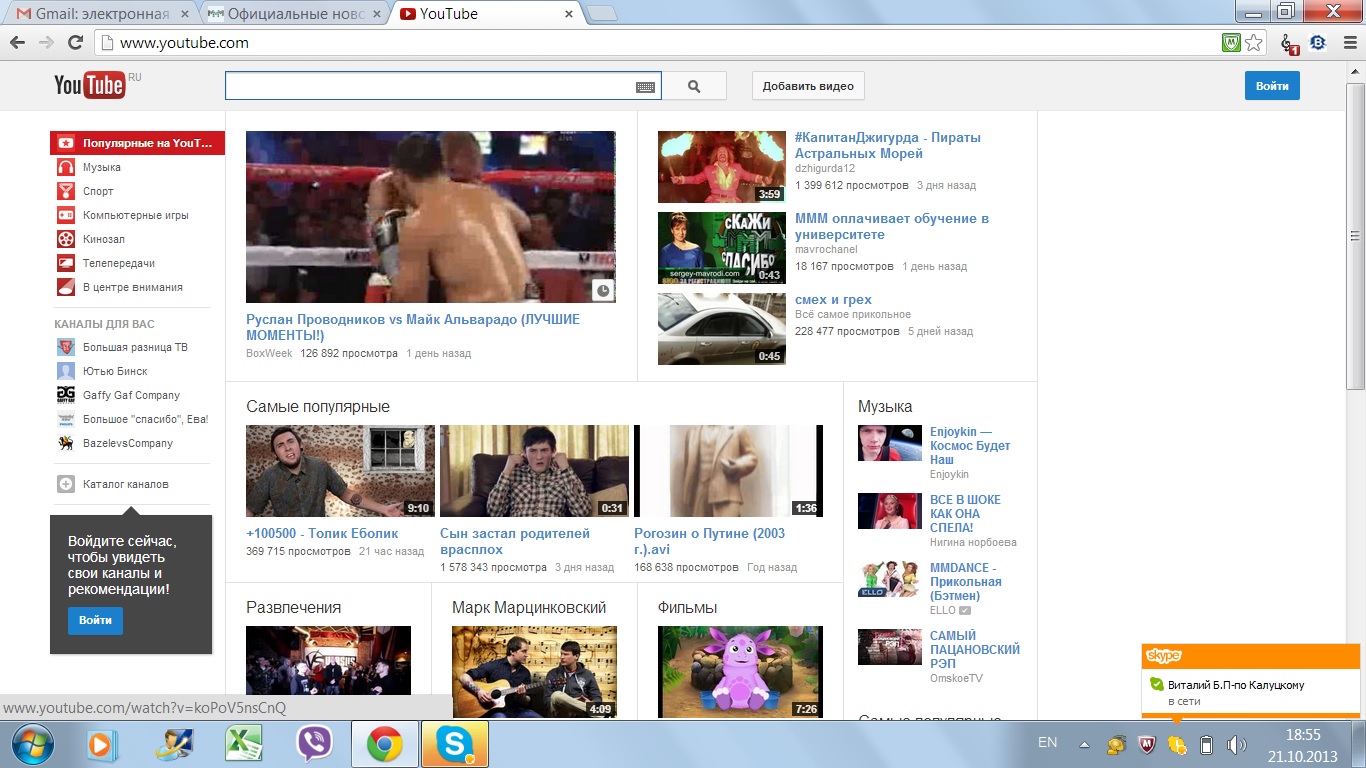Close the YouTube tab
Viewport: 1366px width, 768px height.
[x=568, y=14]
